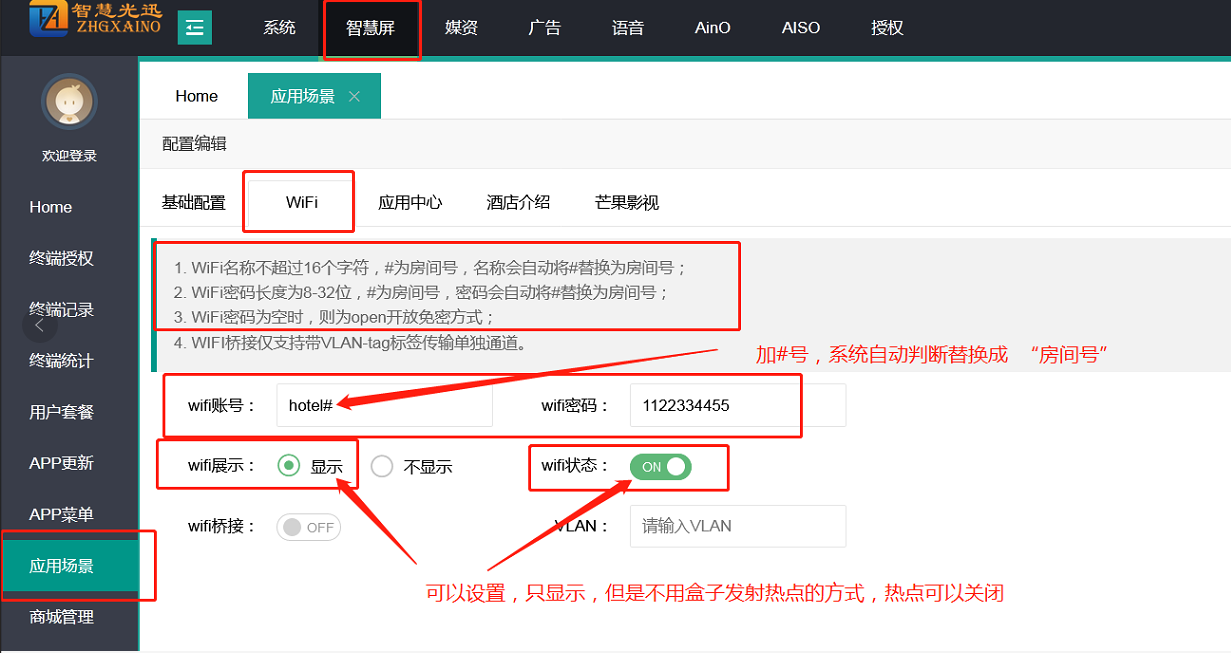Select the 显示 radio button
Viewport: 1231px width, 653px height.
[x=289, y=466]
